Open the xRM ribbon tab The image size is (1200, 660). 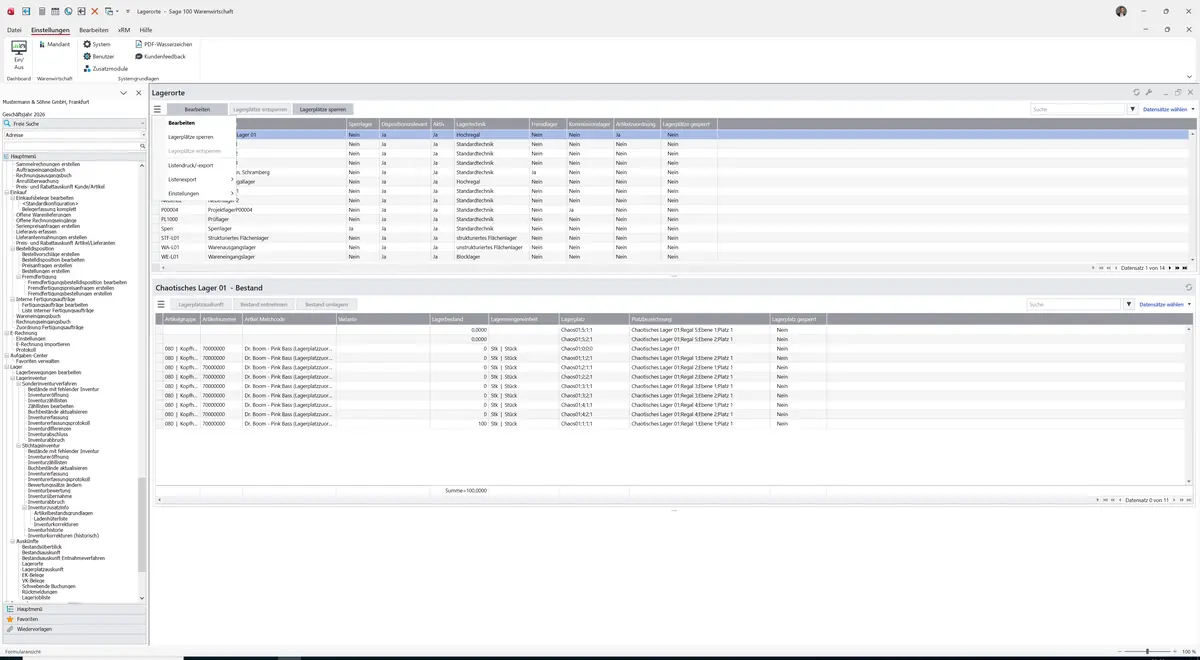[124, 30]
